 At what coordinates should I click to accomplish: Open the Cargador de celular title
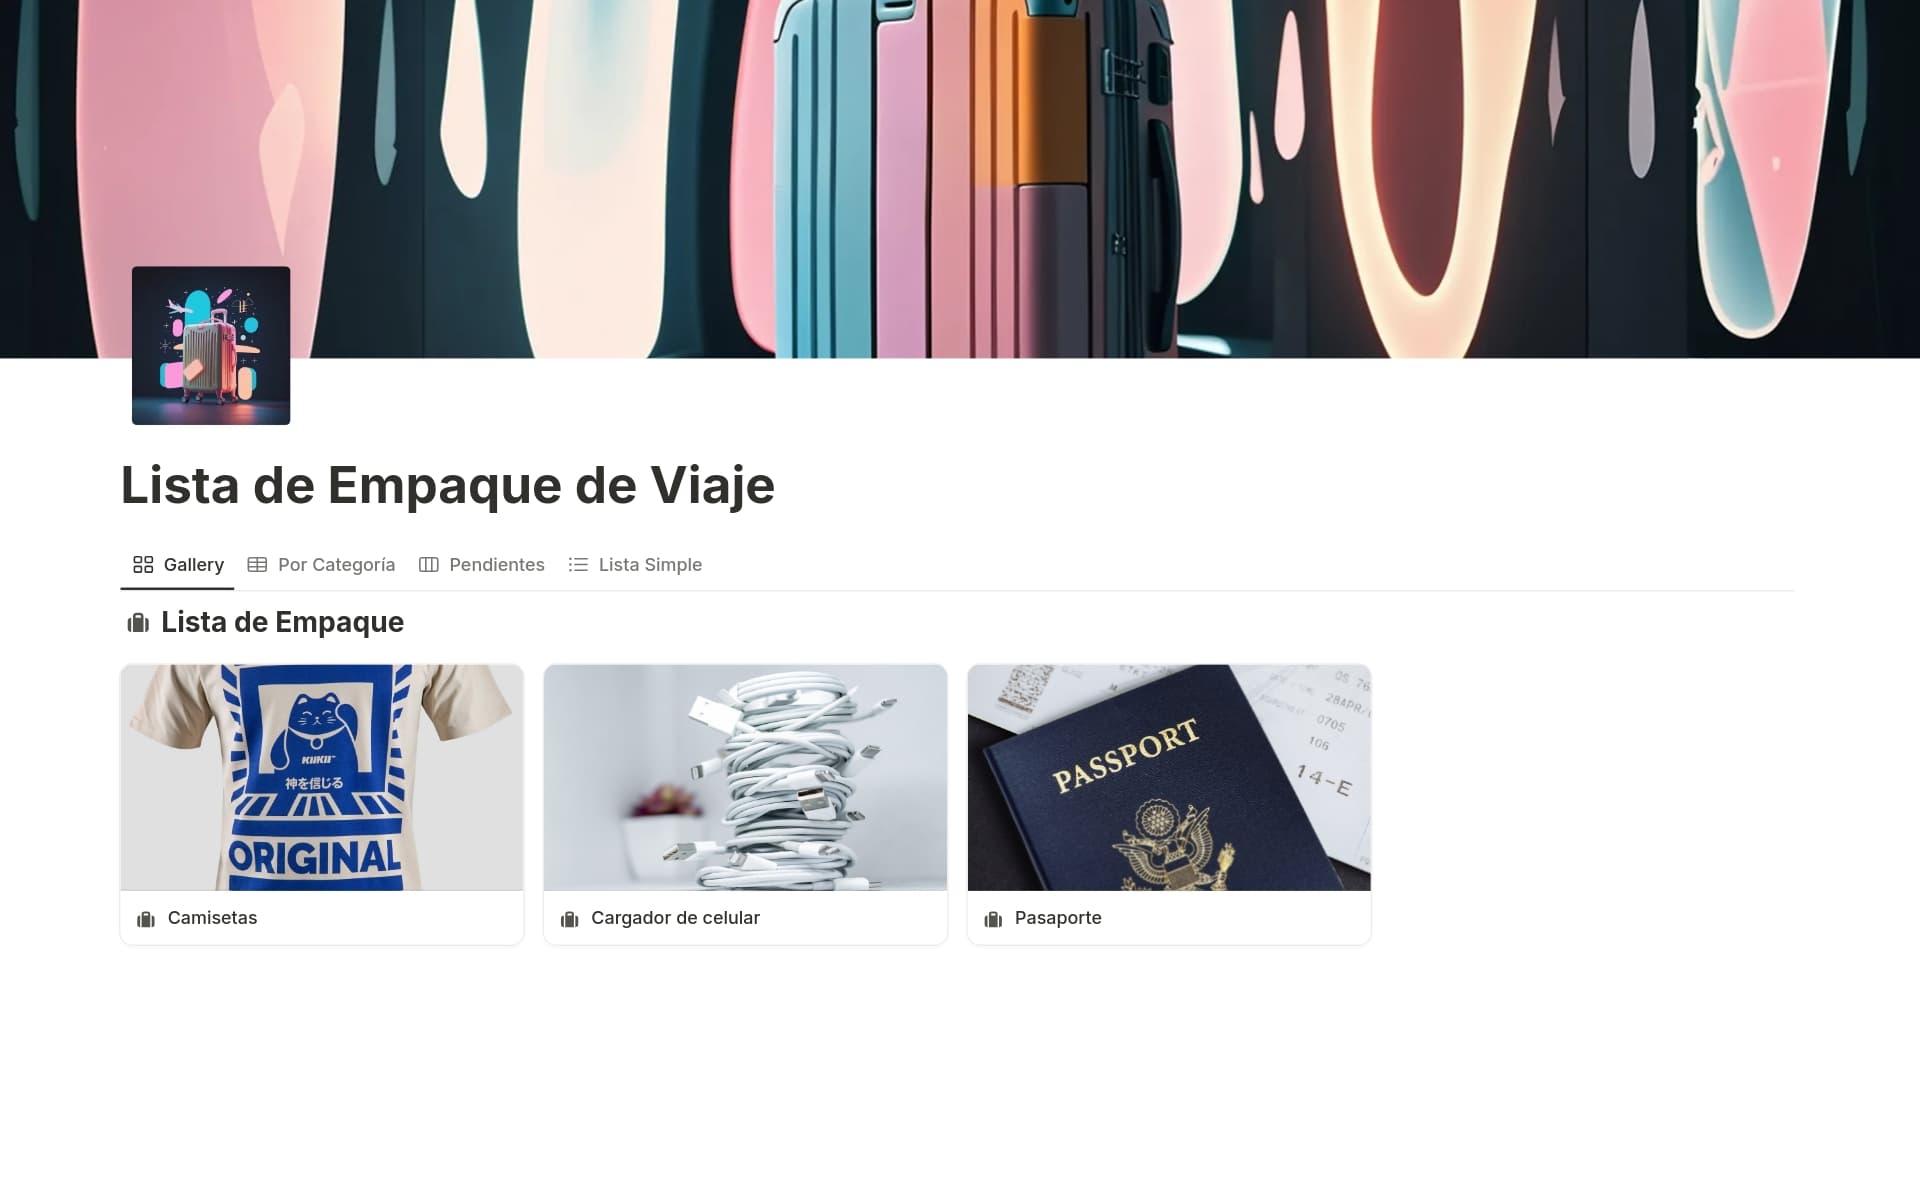coord(675,918)
